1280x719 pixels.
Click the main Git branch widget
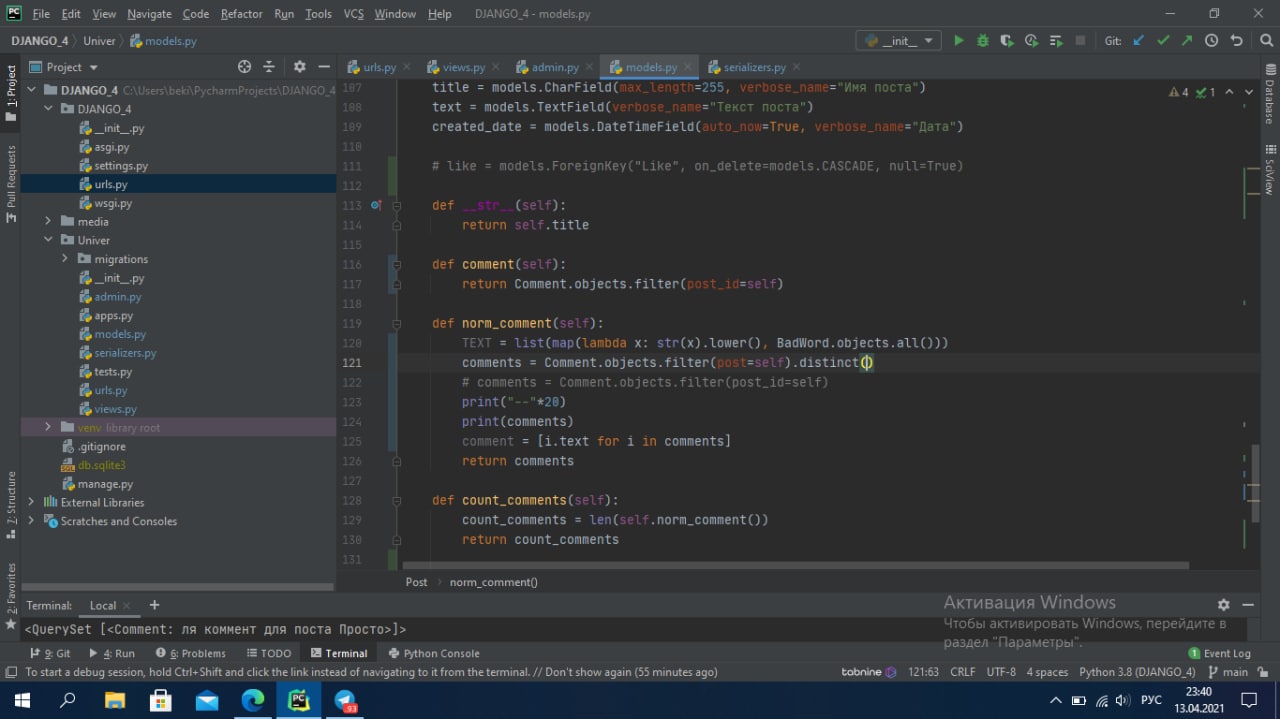(1228, 672)
